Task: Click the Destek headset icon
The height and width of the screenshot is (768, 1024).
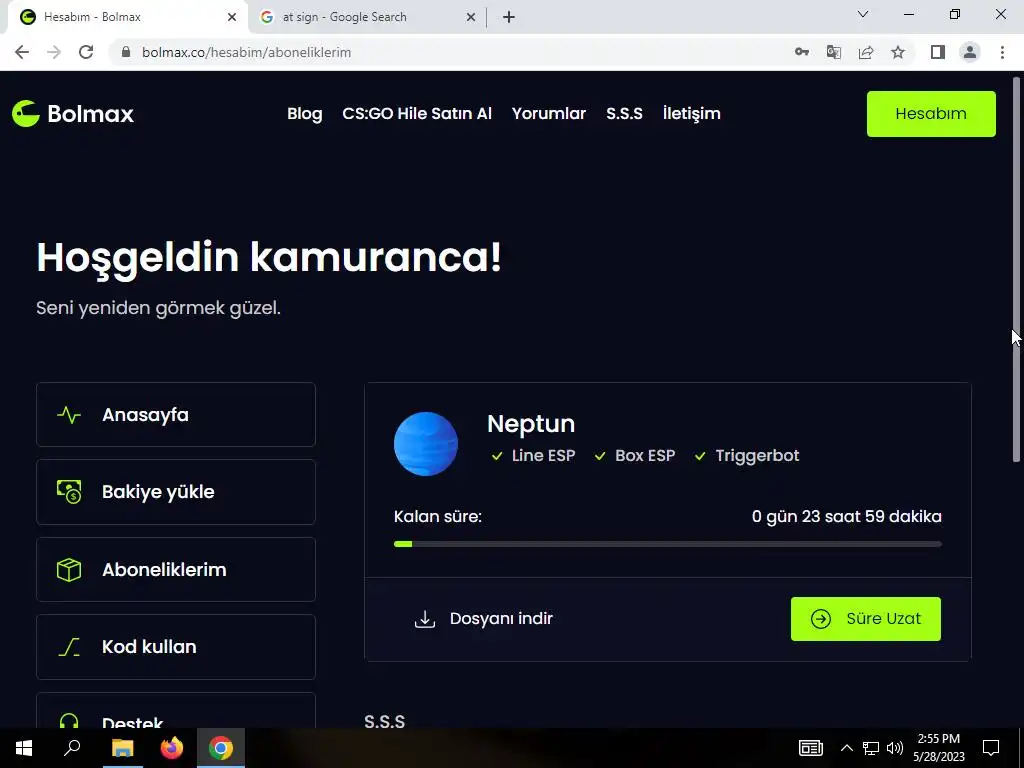Action: tap(69, 721)
